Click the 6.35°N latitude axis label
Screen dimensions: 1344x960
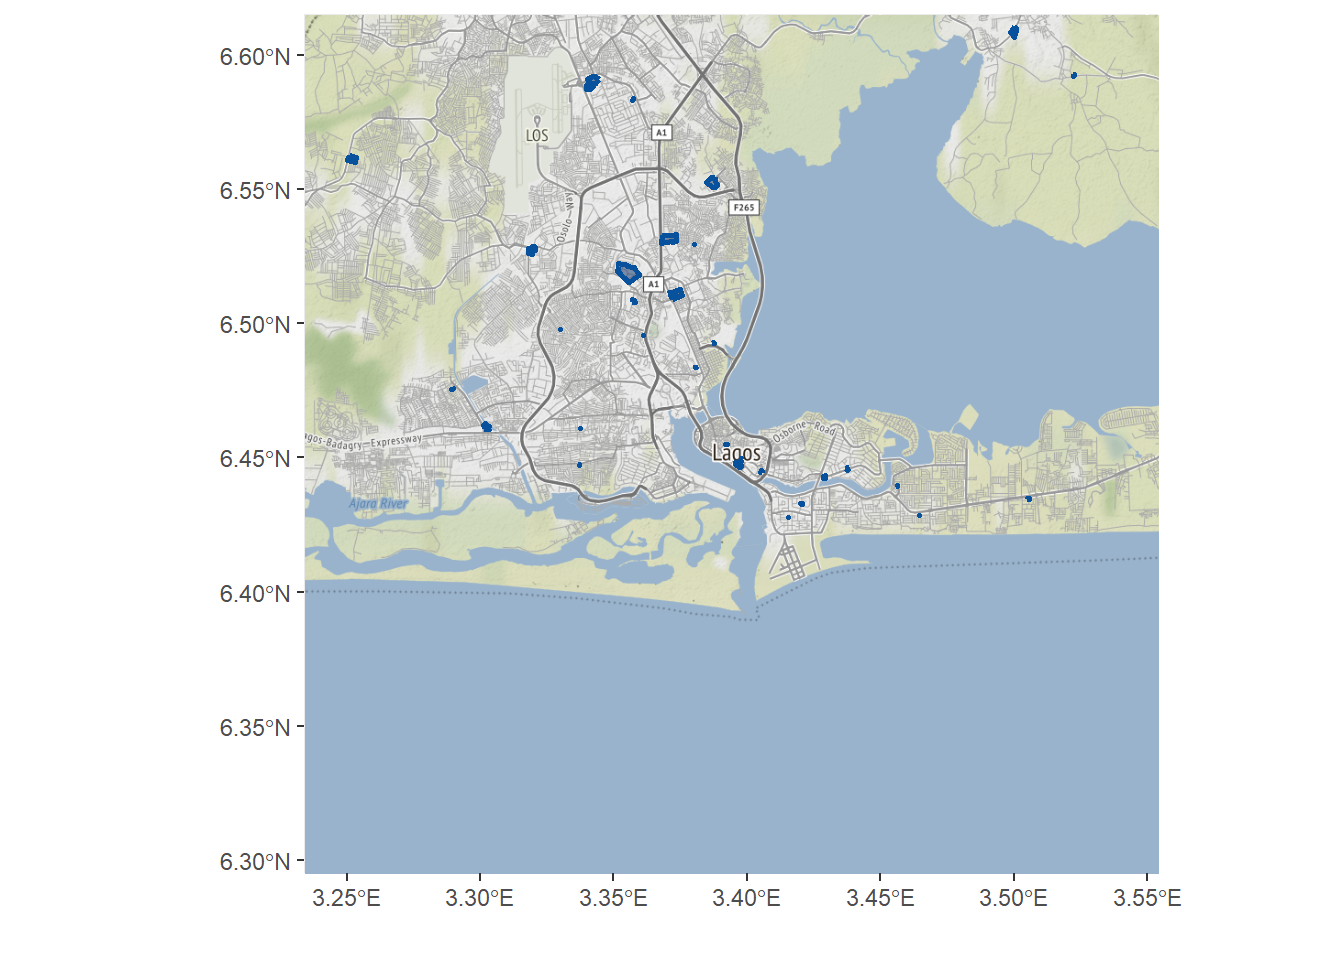pos(255,728)
